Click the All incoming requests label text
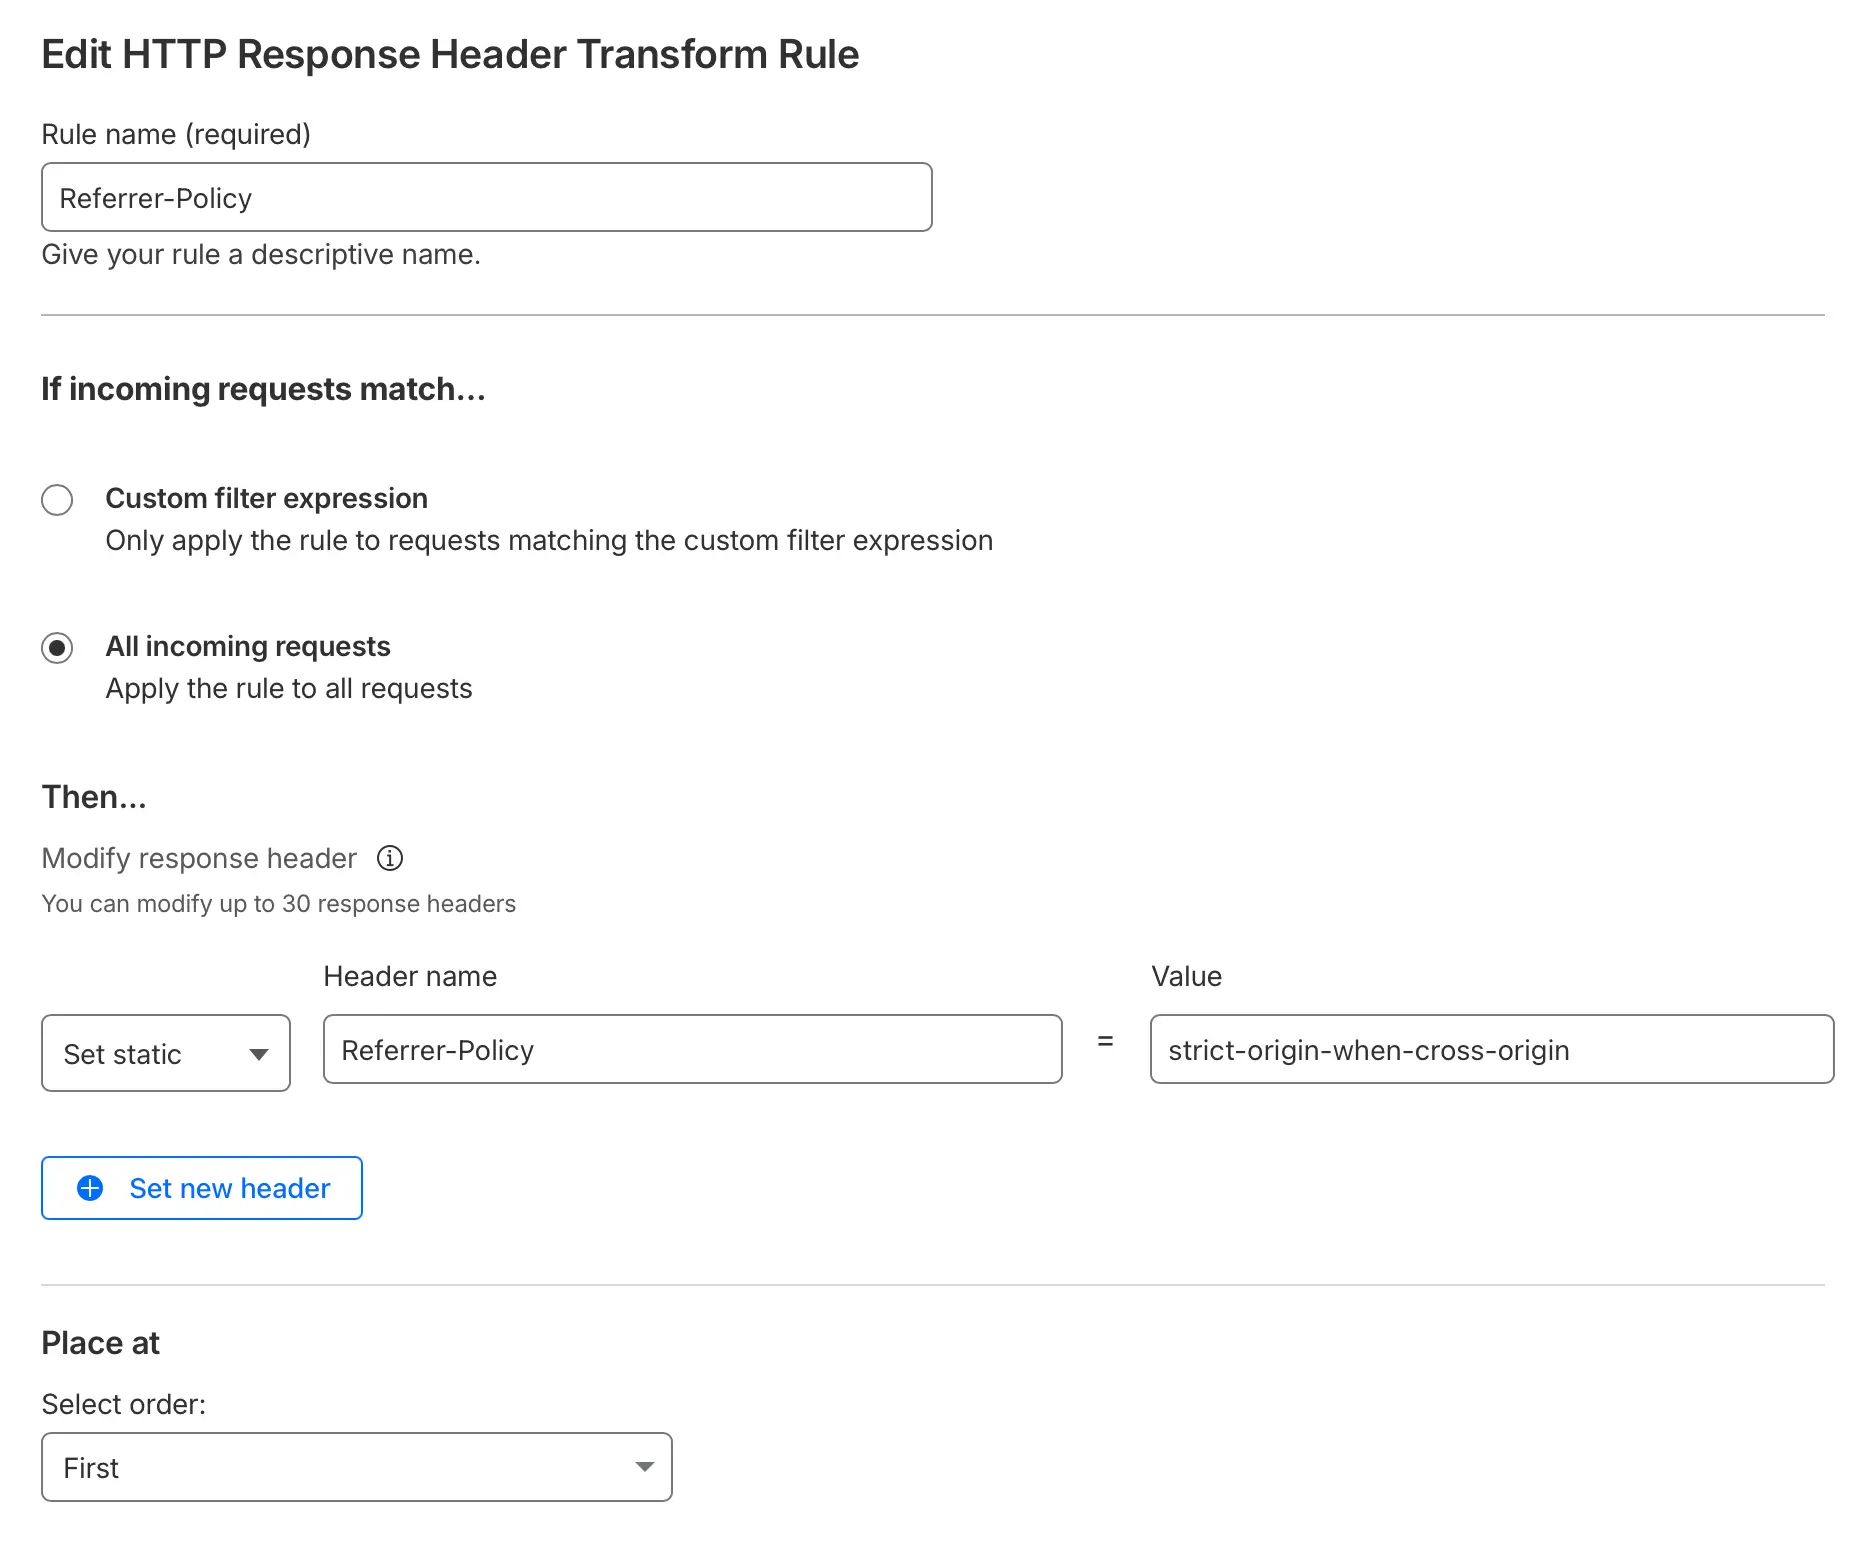Viewport: 1872px width, 1544px height. pyautogui.click(x=248, y=646)
